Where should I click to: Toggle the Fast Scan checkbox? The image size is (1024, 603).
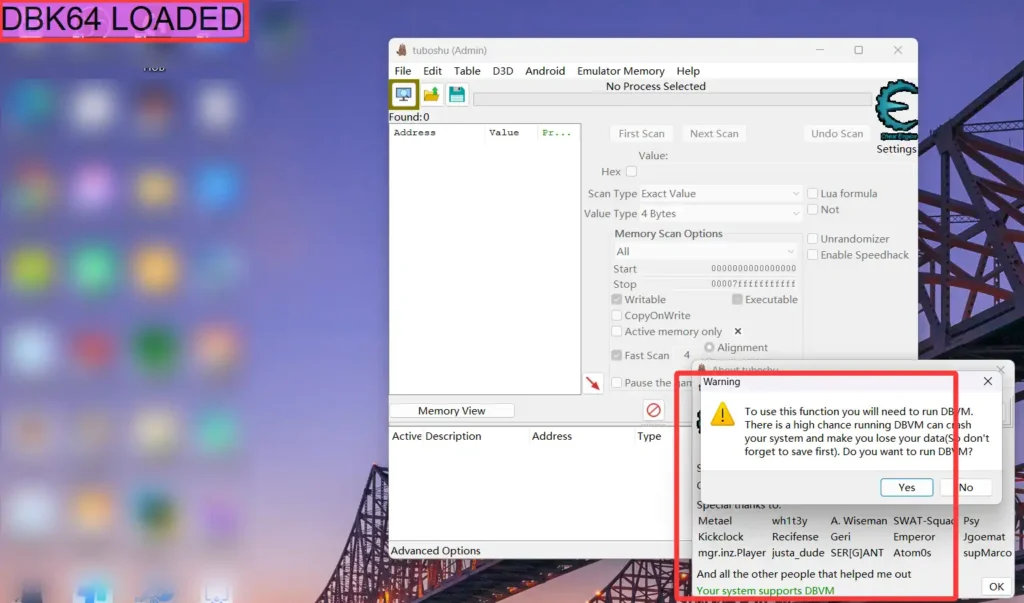point(616,355)
